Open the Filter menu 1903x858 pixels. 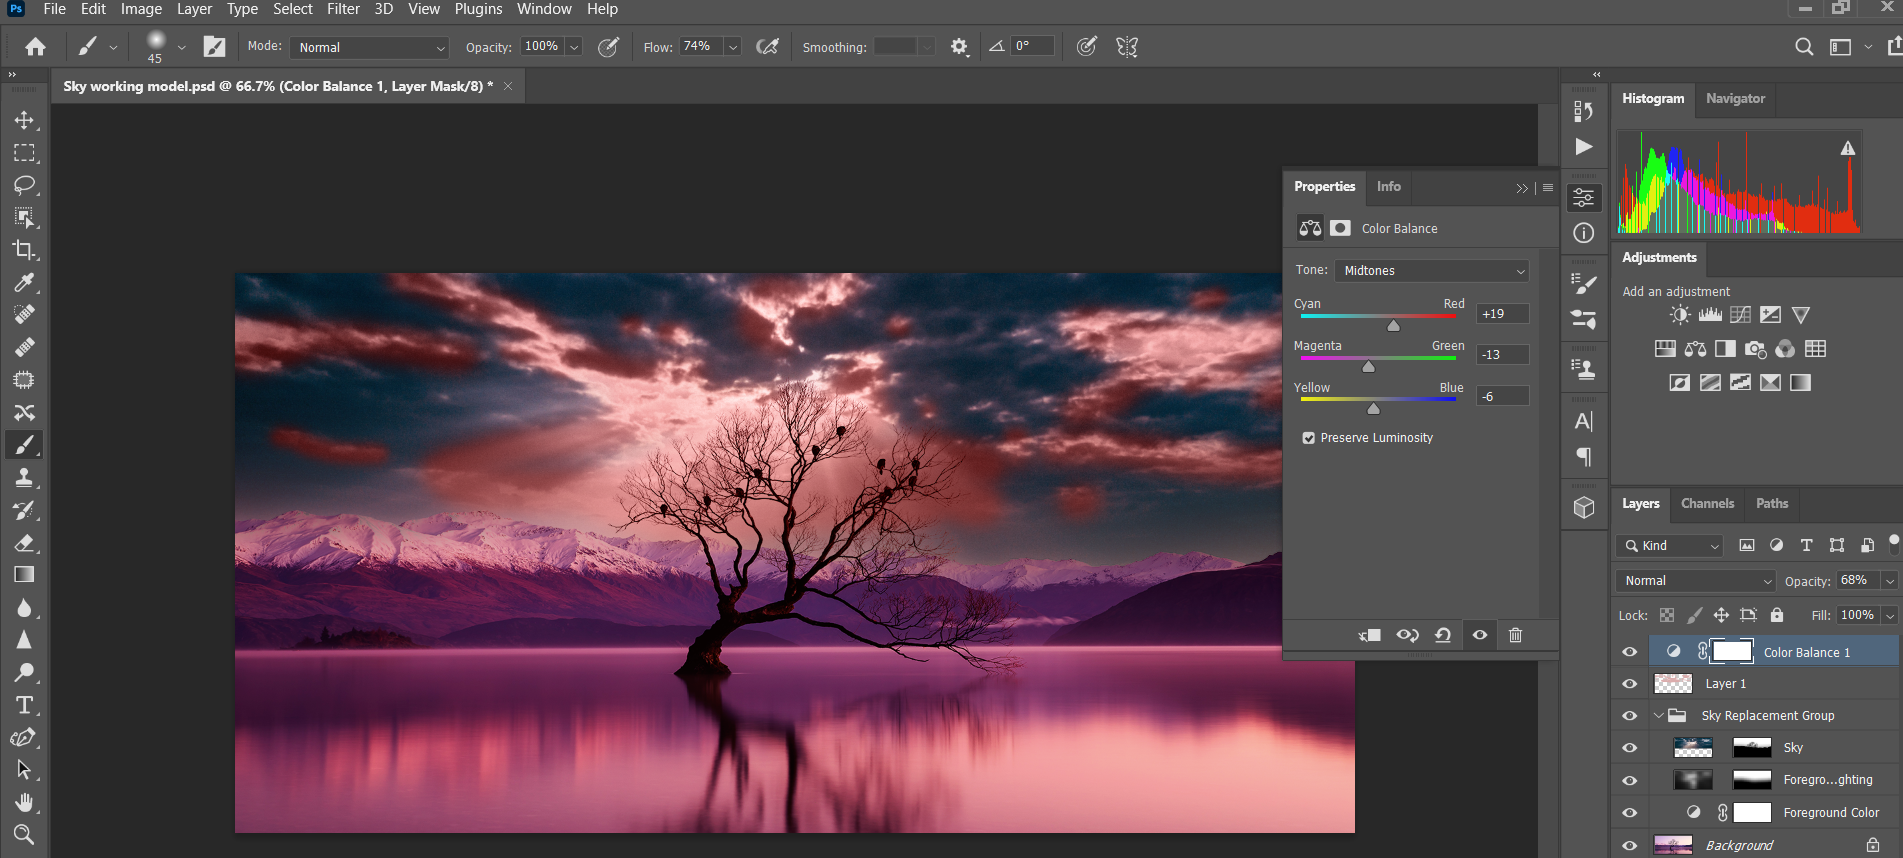[x=343, y=9]
